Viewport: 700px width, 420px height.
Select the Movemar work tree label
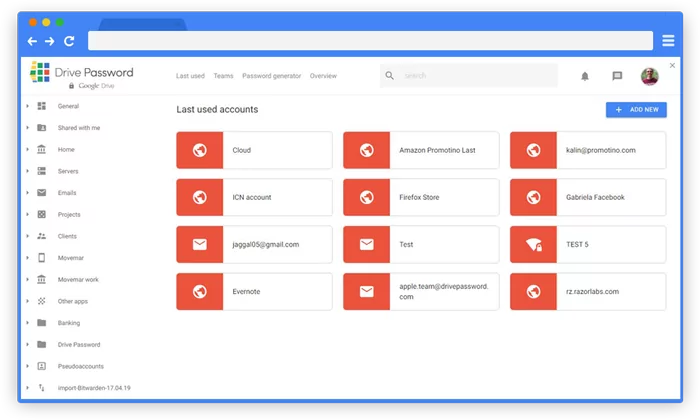coord(78,279)
